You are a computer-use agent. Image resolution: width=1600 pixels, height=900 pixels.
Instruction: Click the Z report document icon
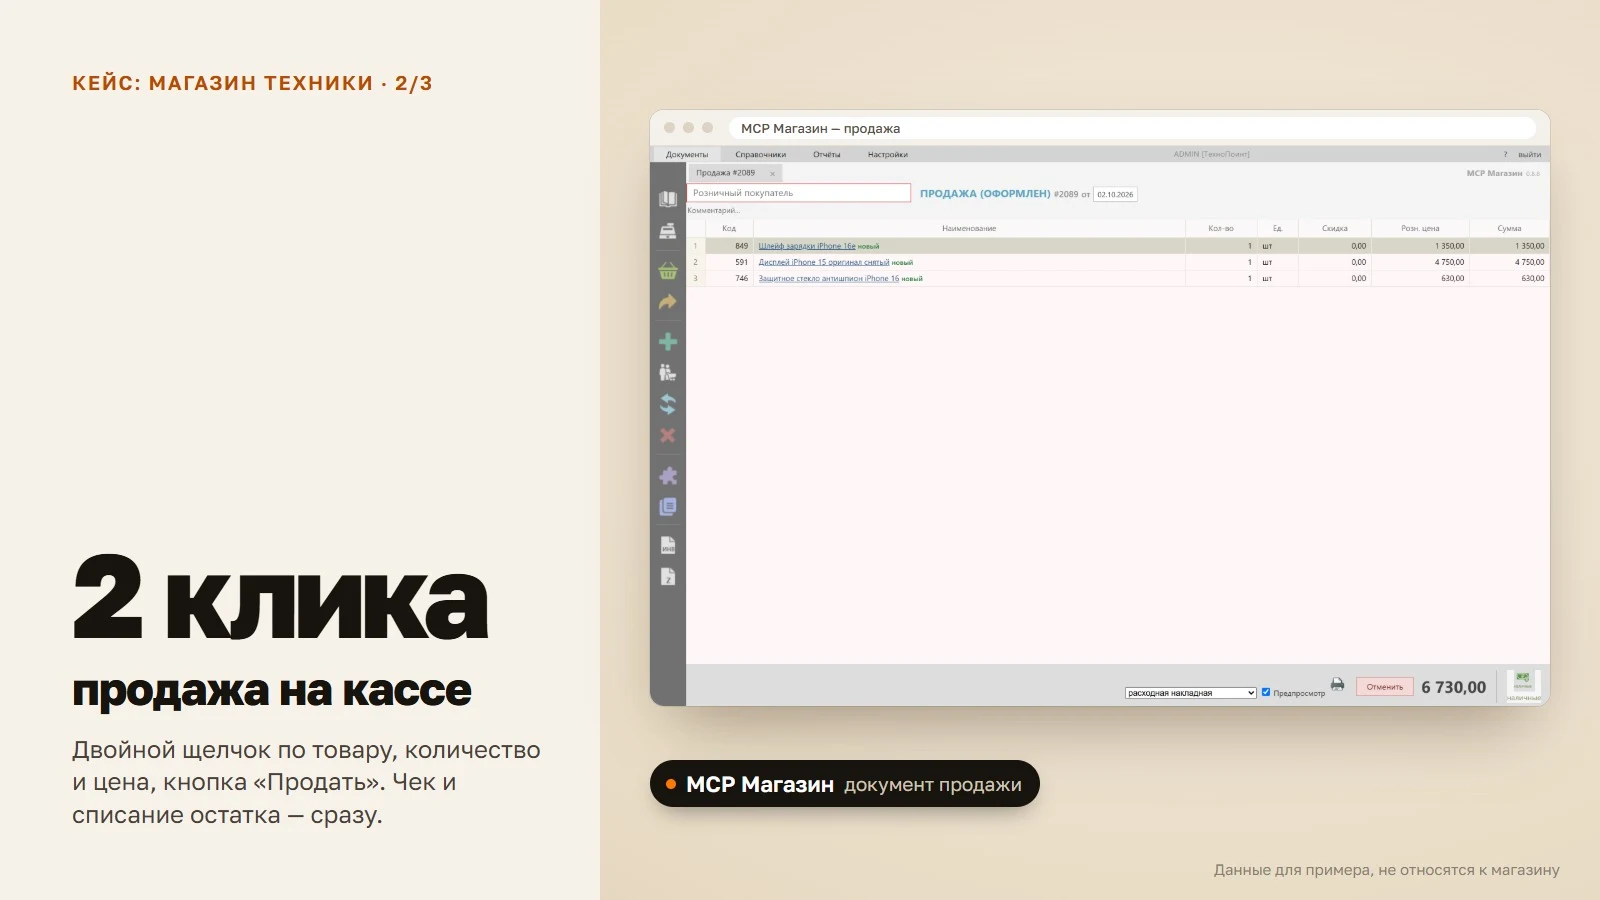click(668, 577)
